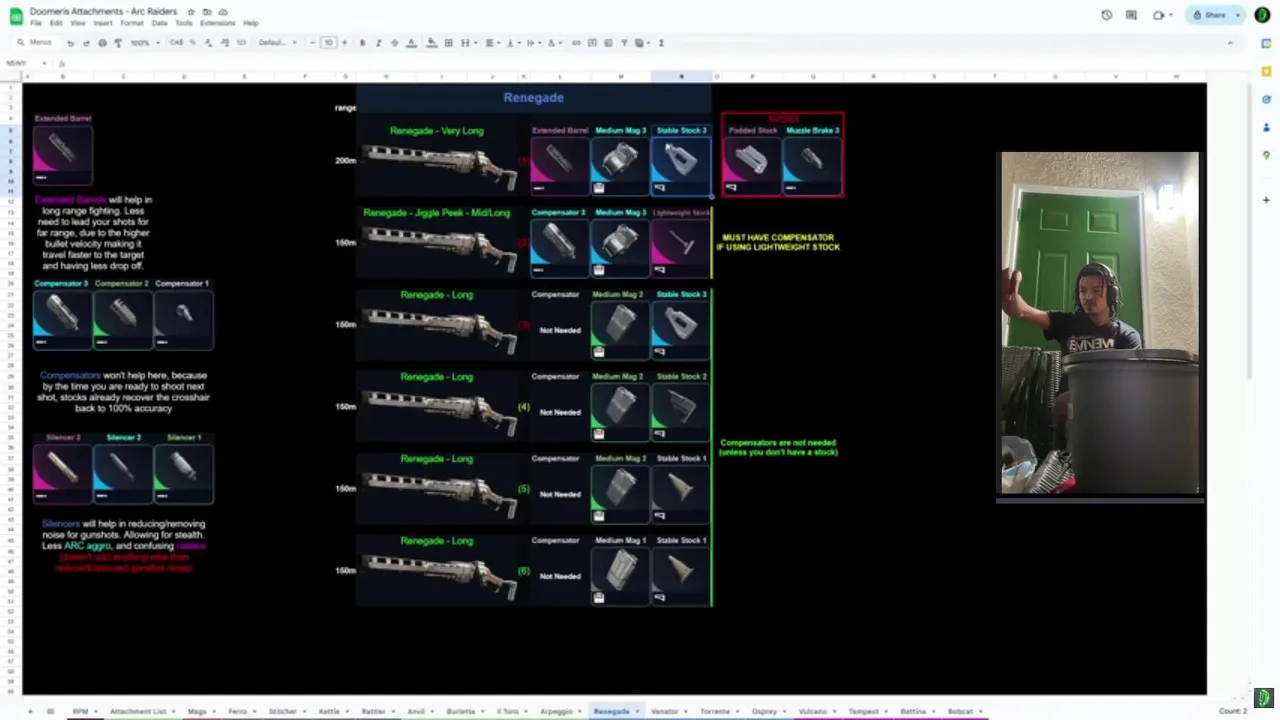Viewport: 1280px width, 720px height.
Task: Open the Extensions menu
Action: (218, 23)
